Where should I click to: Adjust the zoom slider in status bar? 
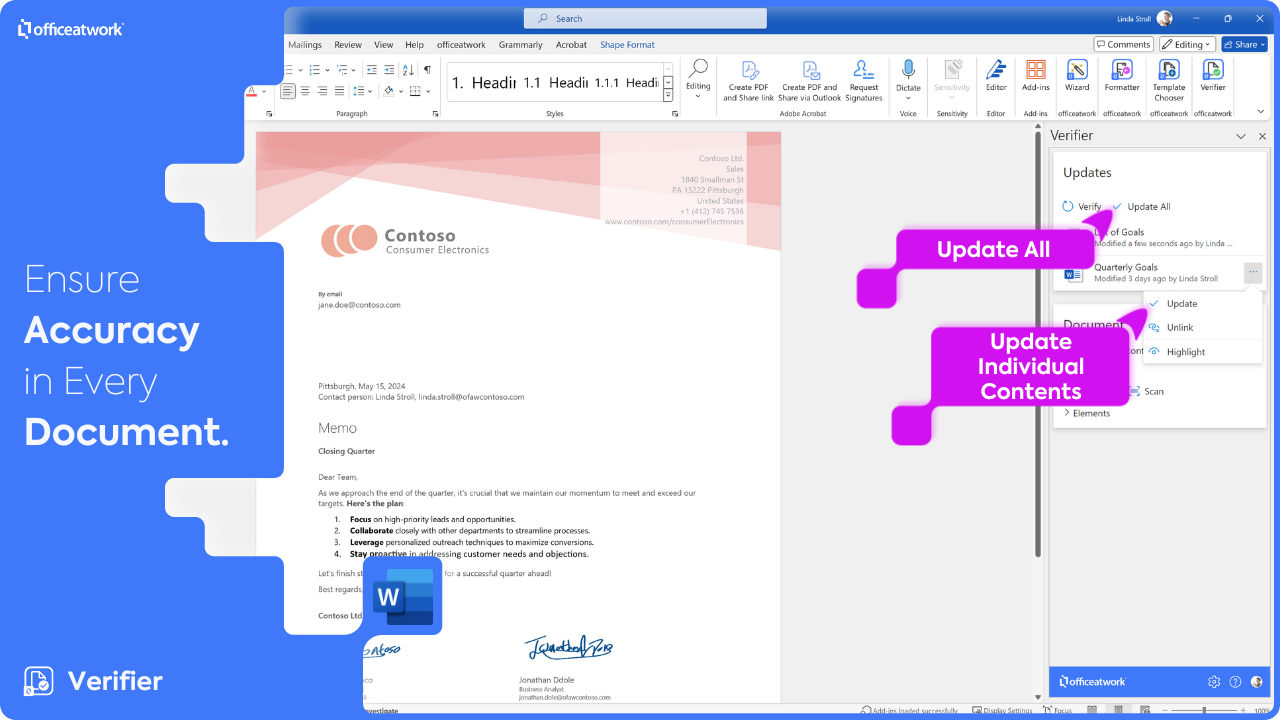click(x=1203, y=710)
